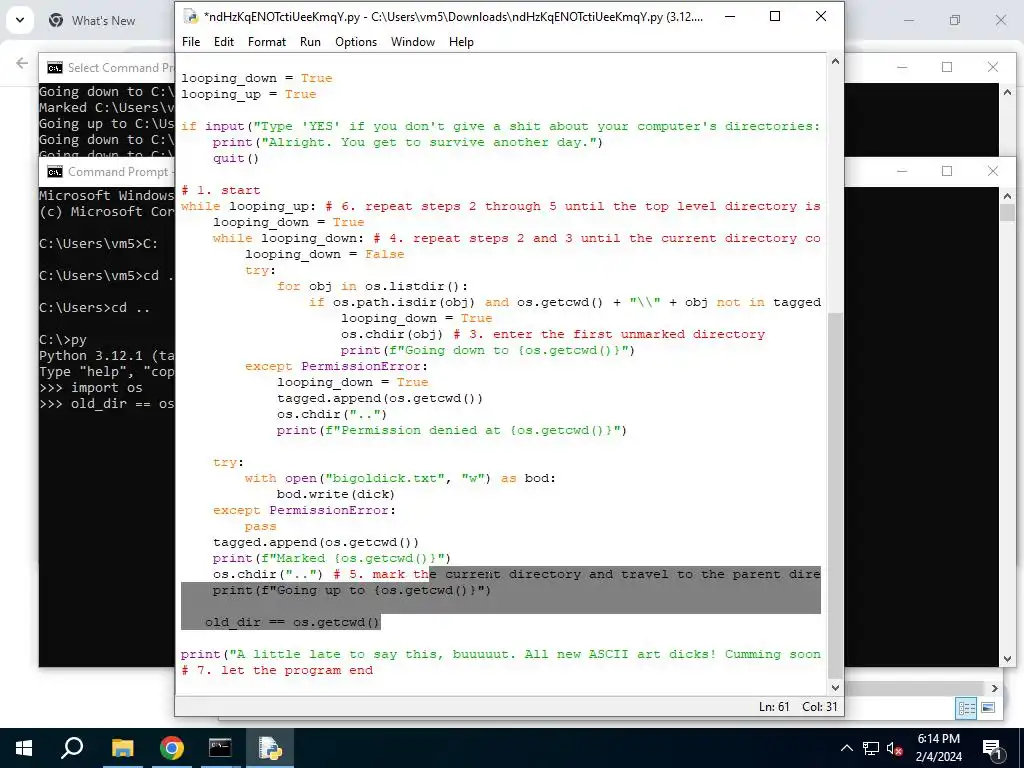Click the muted volume tray icon
The height and width of the screenshot is (768, 1024).
(894, 748)
